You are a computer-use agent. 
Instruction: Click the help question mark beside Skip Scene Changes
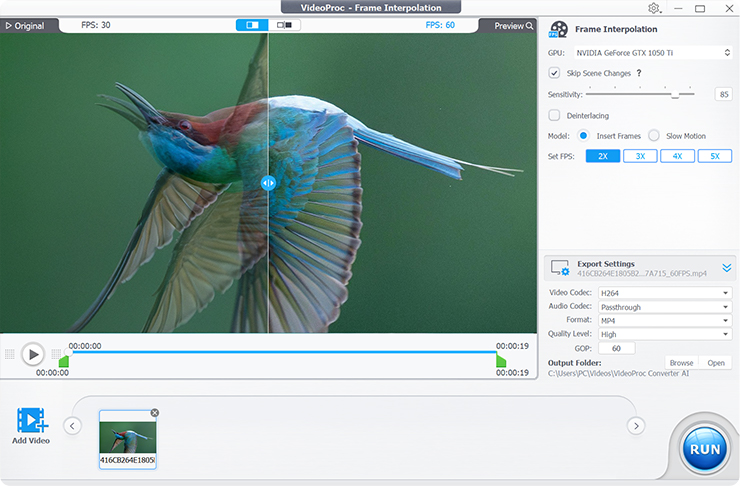click(639, 73)
